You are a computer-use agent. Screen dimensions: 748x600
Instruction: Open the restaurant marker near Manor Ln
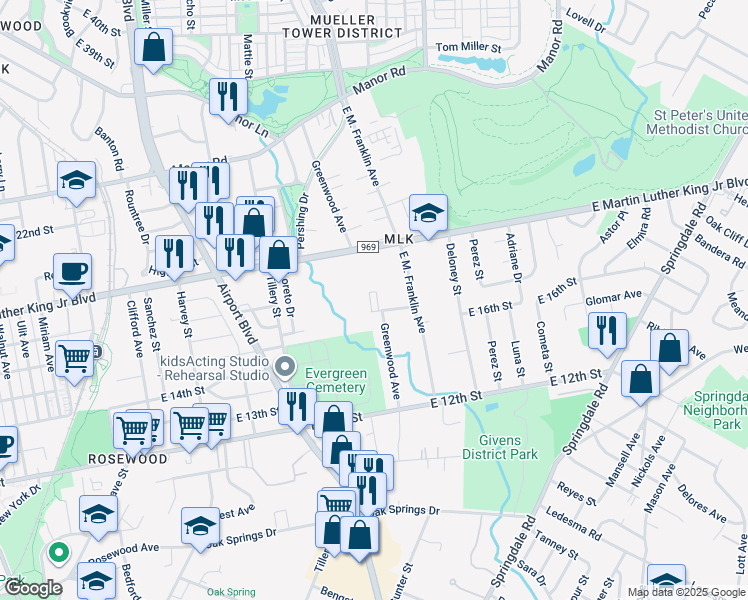pos(229,100)
